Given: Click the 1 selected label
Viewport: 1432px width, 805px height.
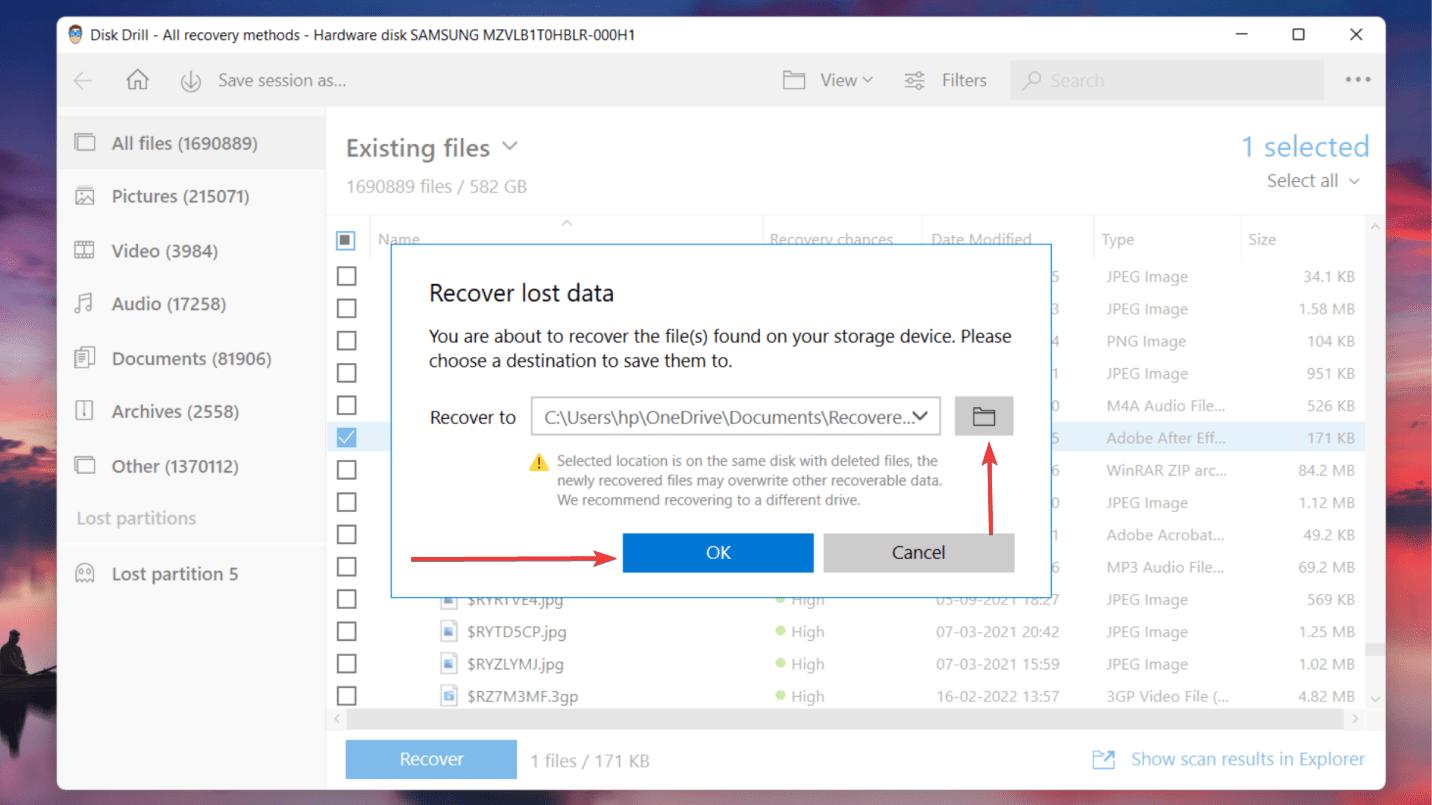Looking at the screenshot, I should (1305, 147).
